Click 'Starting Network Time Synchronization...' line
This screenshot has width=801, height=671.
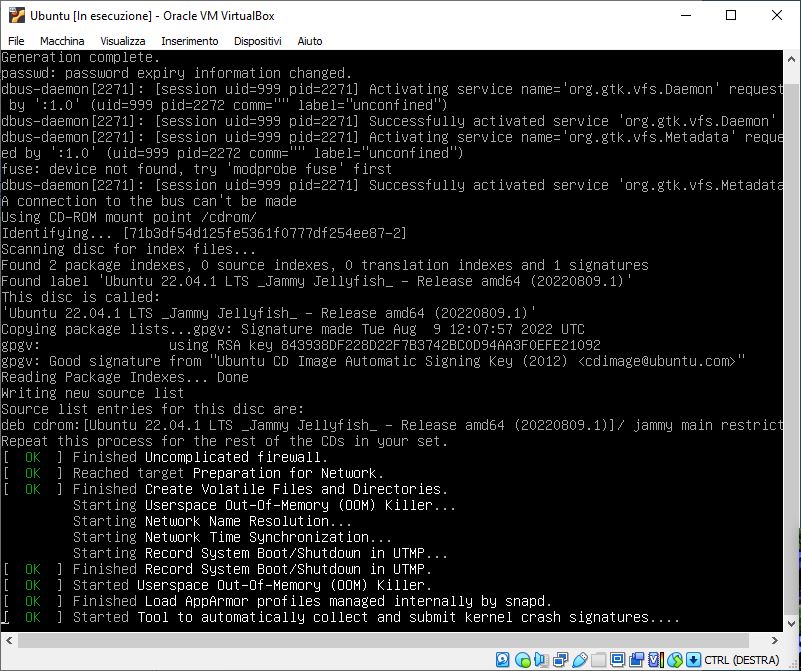tap(232, 537)
